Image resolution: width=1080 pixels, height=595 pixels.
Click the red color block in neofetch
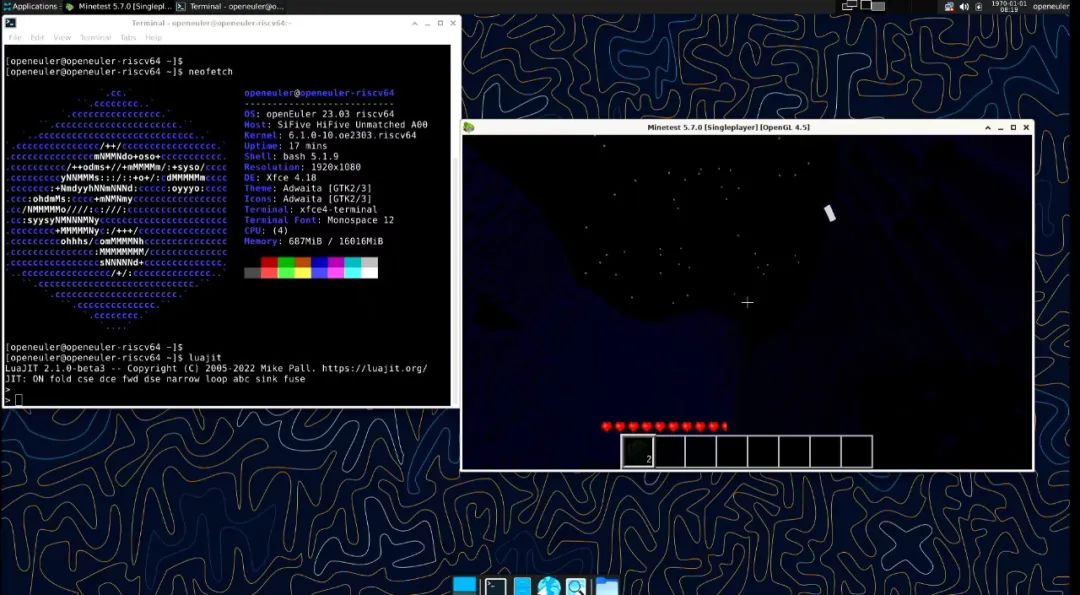pyautogui.click(x=269, y=263)
